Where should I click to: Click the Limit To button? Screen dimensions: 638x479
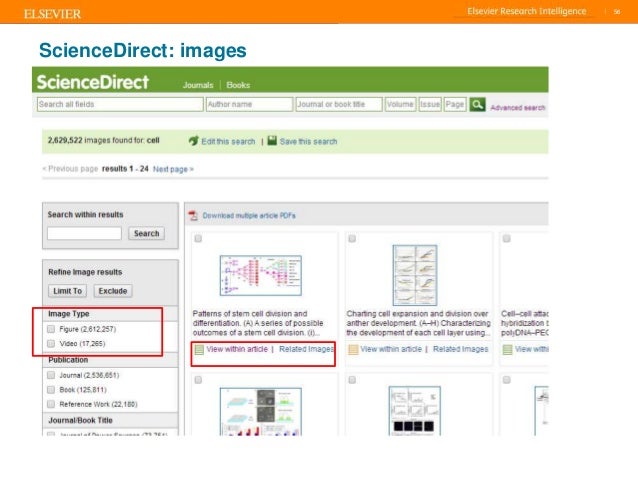[x=68, y=291]
